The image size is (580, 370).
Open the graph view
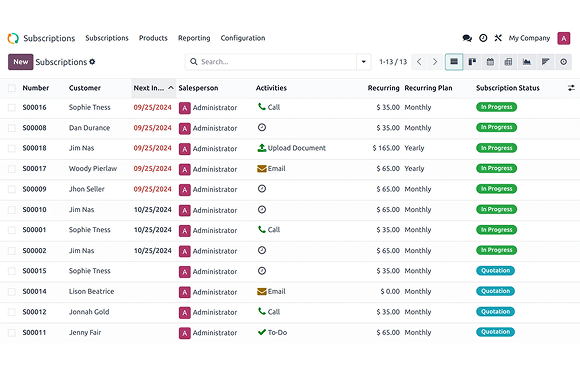(527, 62)
